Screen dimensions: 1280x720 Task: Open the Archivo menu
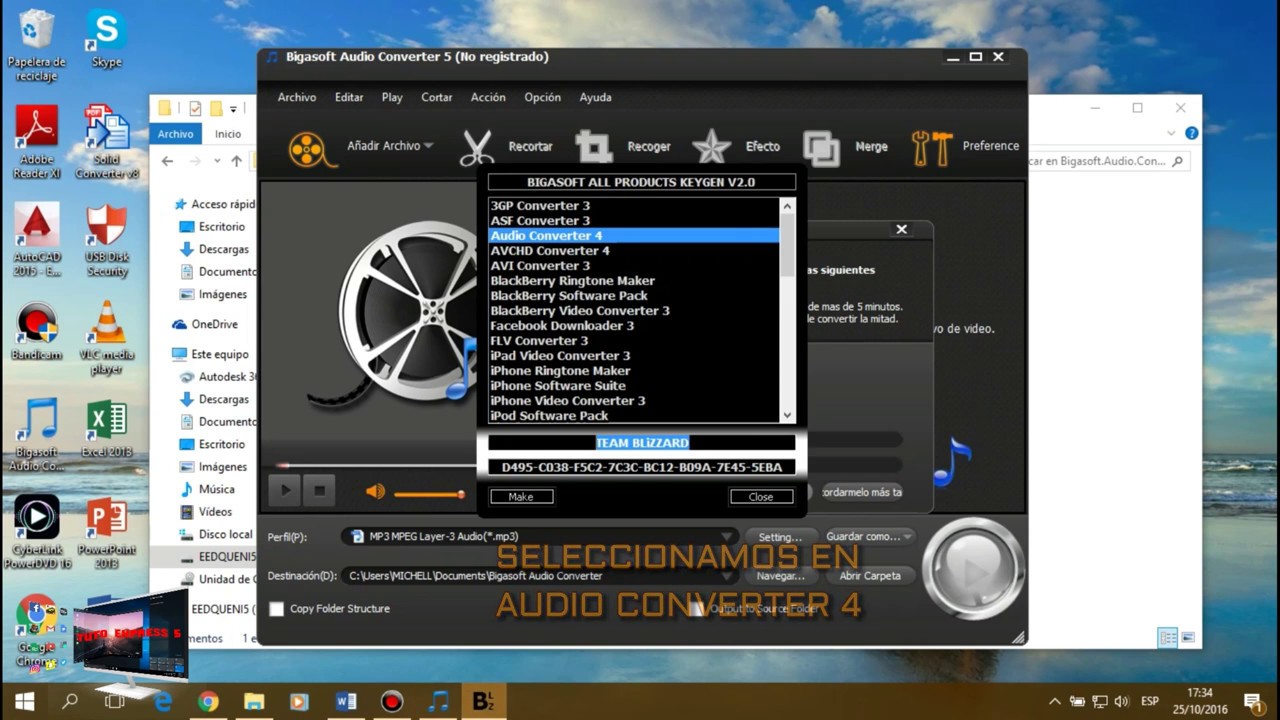click(297, 97)
